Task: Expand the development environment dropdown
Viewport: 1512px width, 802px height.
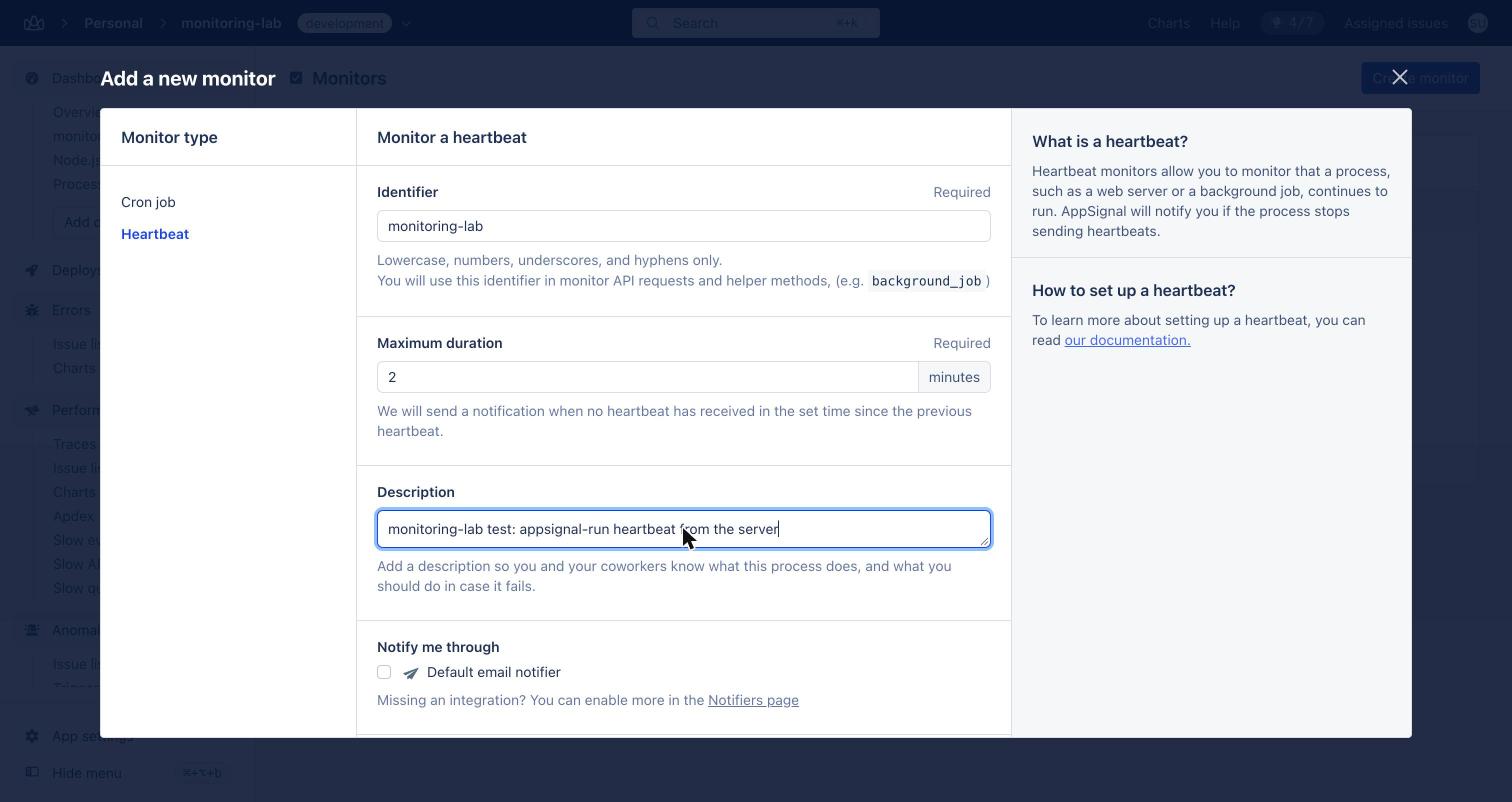Action: (406, 23)
